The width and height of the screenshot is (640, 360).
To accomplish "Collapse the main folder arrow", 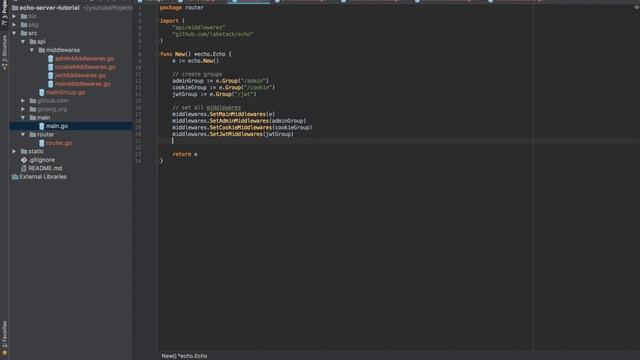I will (23, 118).
